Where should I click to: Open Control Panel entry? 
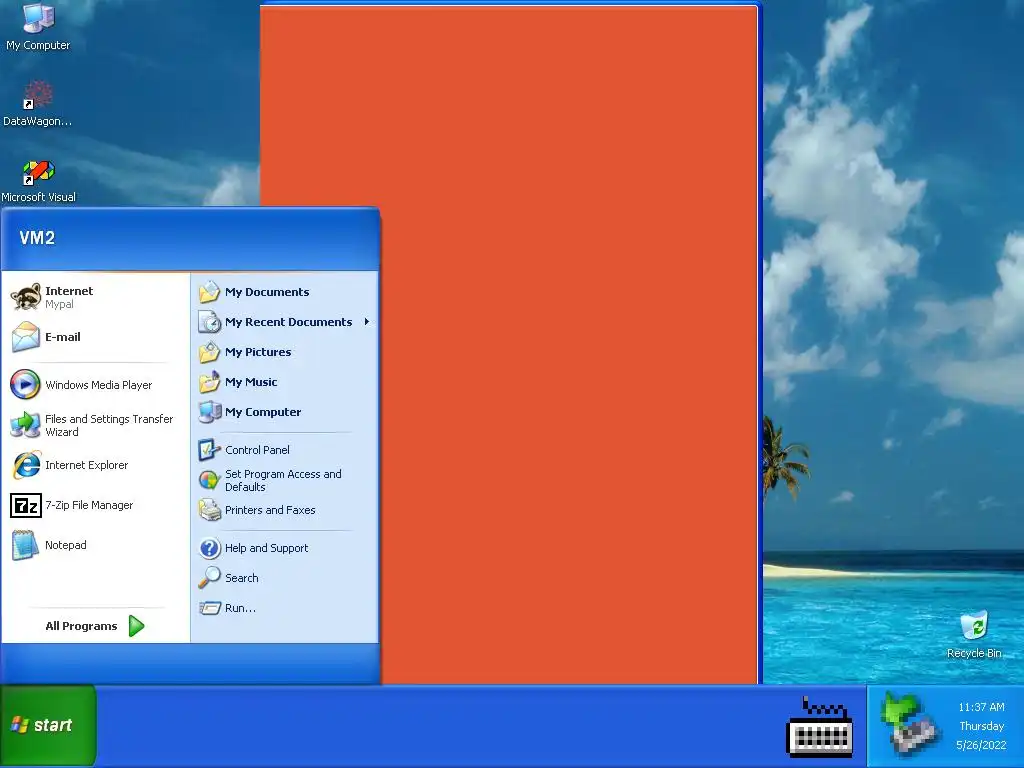pos(285,450)
